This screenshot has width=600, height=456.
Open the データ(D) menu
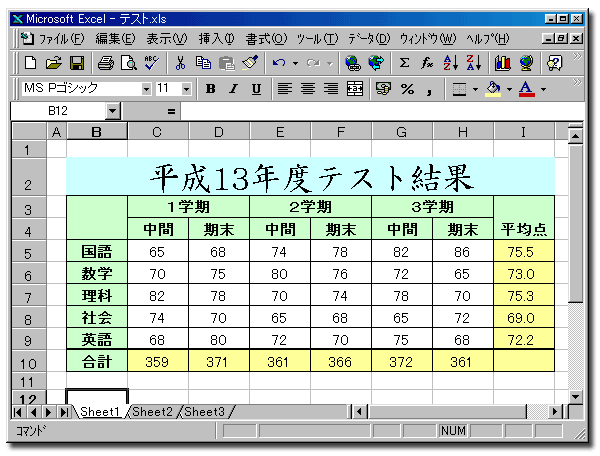369,38
